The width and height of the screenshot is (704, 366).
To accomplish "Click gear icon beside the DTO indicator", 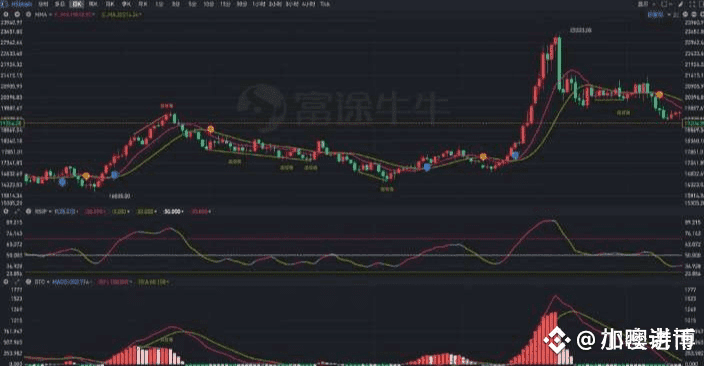I will 6,282.
